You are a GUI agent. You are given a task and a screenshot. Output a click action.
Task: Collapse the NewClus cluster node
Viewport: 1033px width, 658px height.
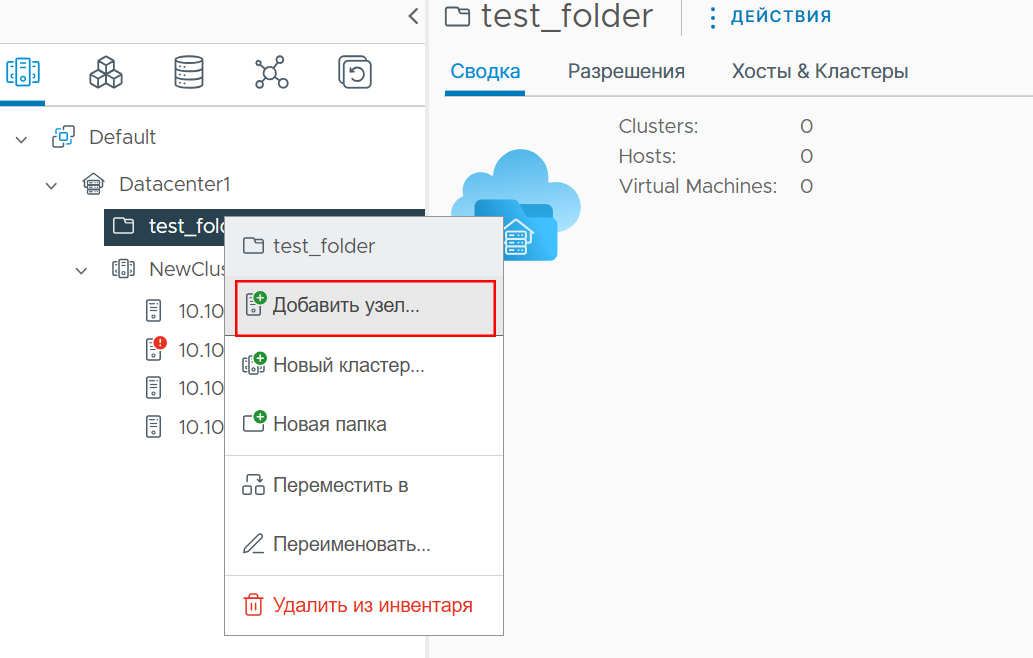tap(82, 271)
